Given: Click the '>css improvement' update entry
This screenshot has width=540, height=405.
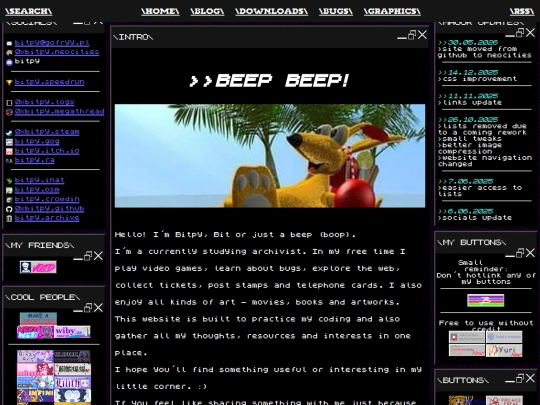Looking at the screenshot, I should pos(477,79).
